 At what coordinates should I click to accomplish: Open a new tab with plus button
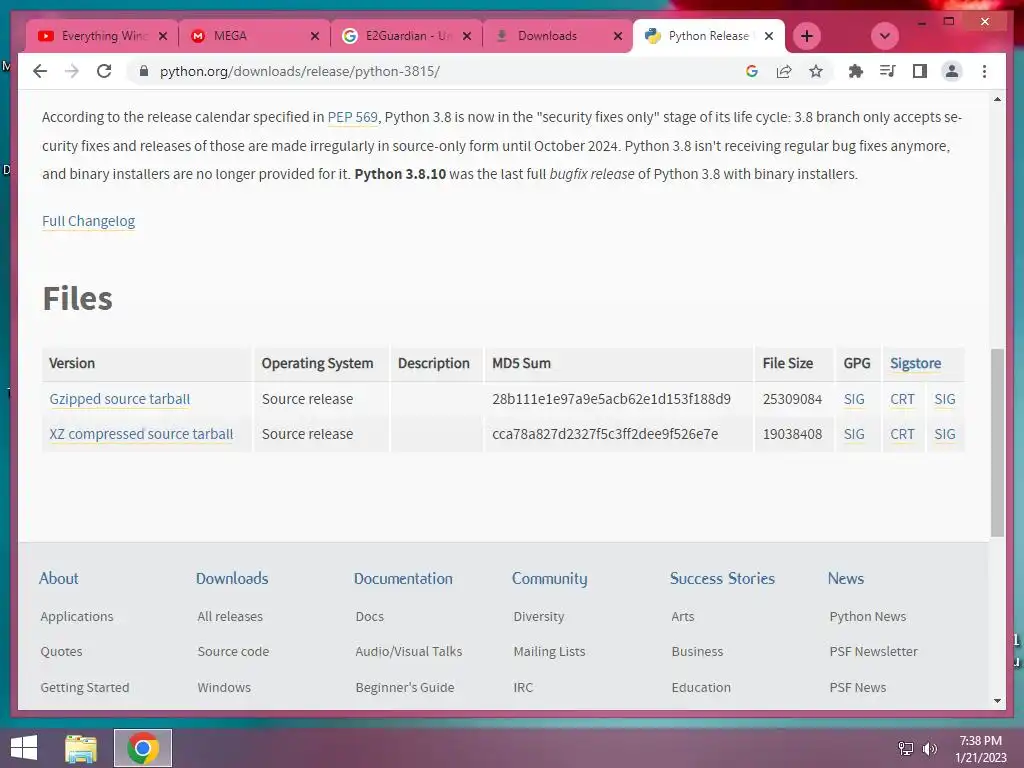(x=807, y=36)
